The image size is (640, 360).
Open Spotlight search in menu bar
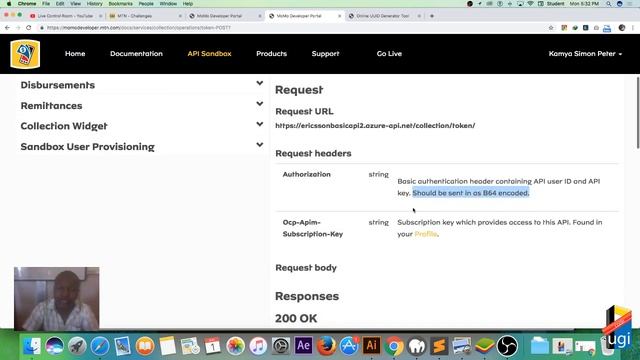609,4
